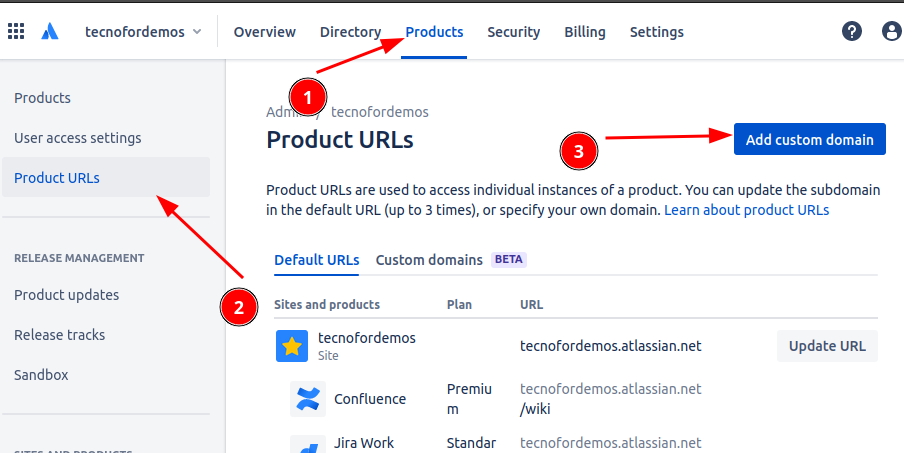Open the Overview tab

coord(264,32)
